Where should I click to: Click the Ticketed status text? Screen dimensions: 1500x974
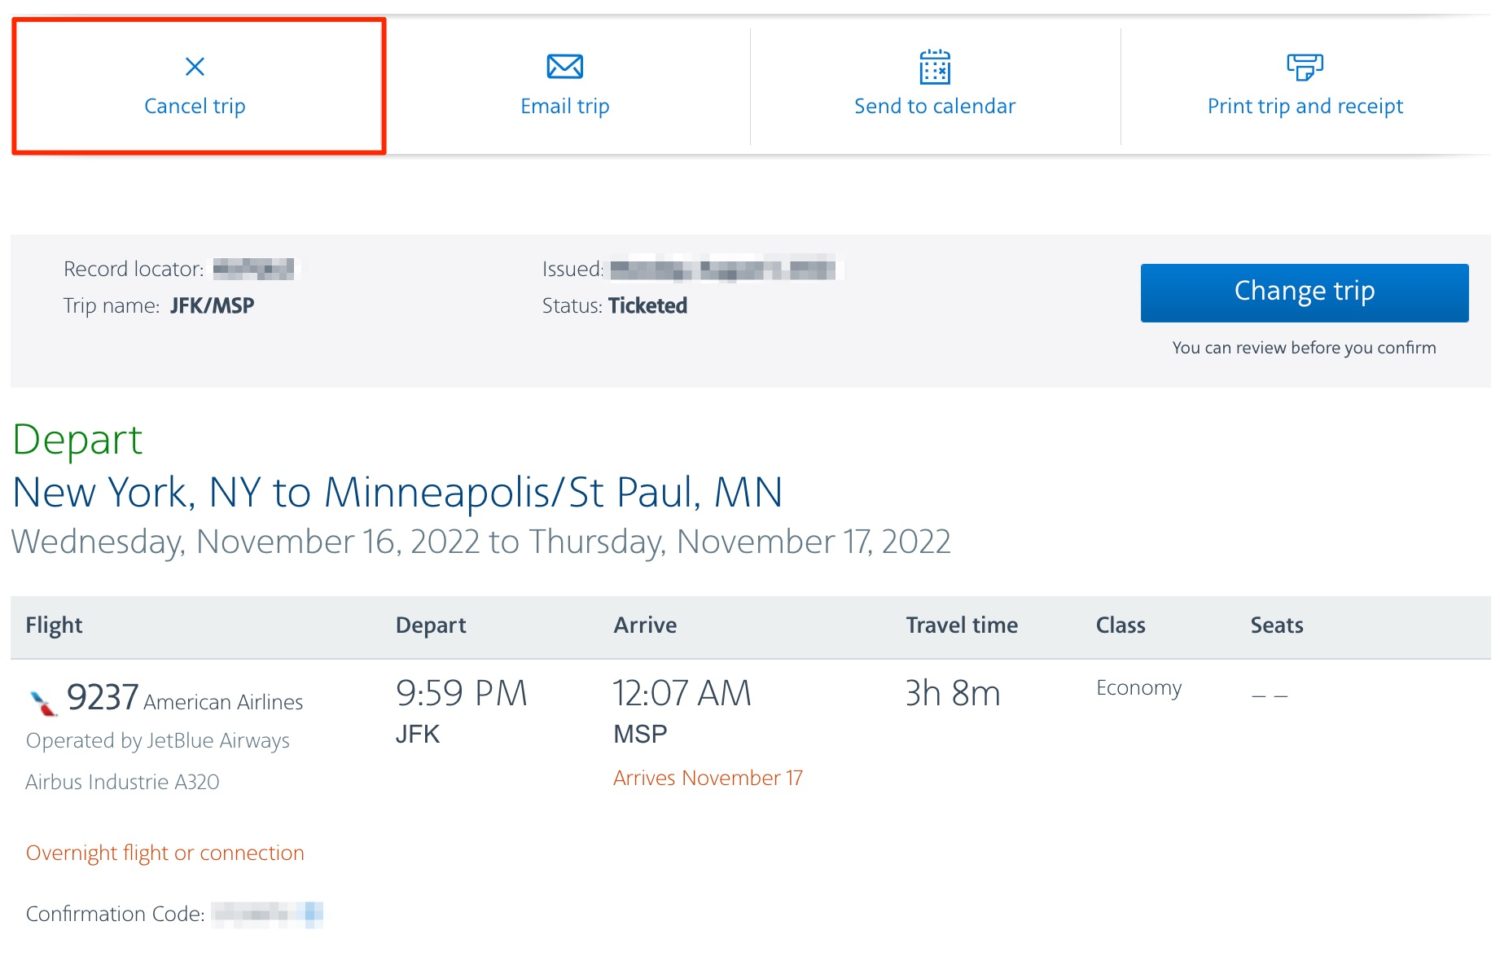pos(647,305)
